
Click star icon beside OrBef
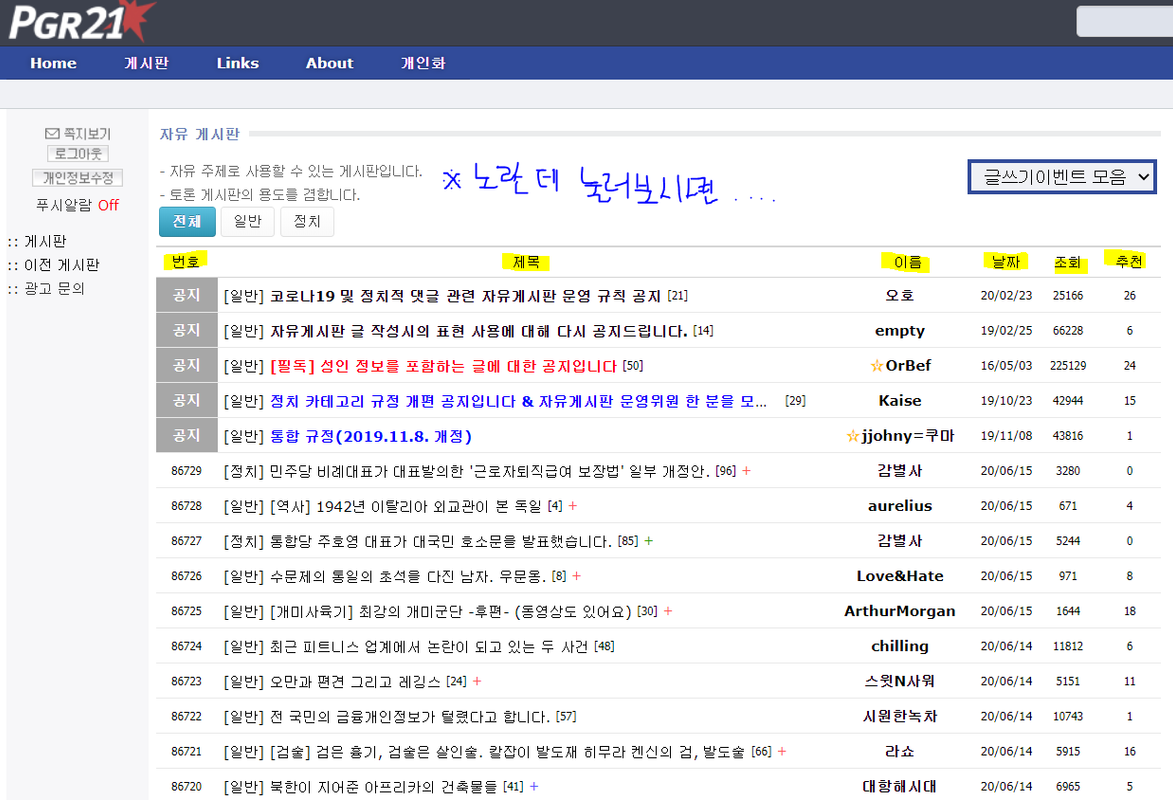click(x=877, y=366)
